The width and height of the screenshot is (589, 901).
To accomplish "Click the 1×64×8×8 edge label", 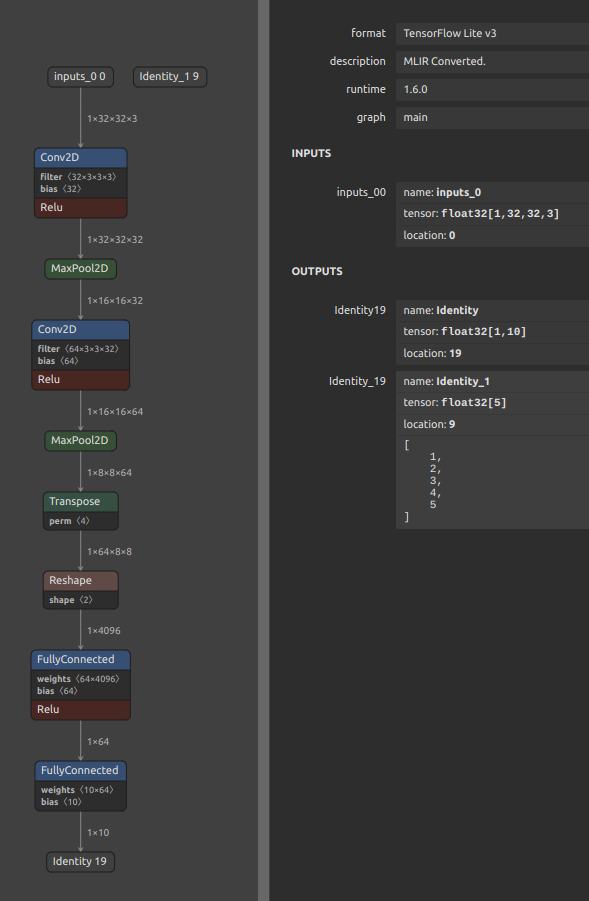I will (109, 552).
